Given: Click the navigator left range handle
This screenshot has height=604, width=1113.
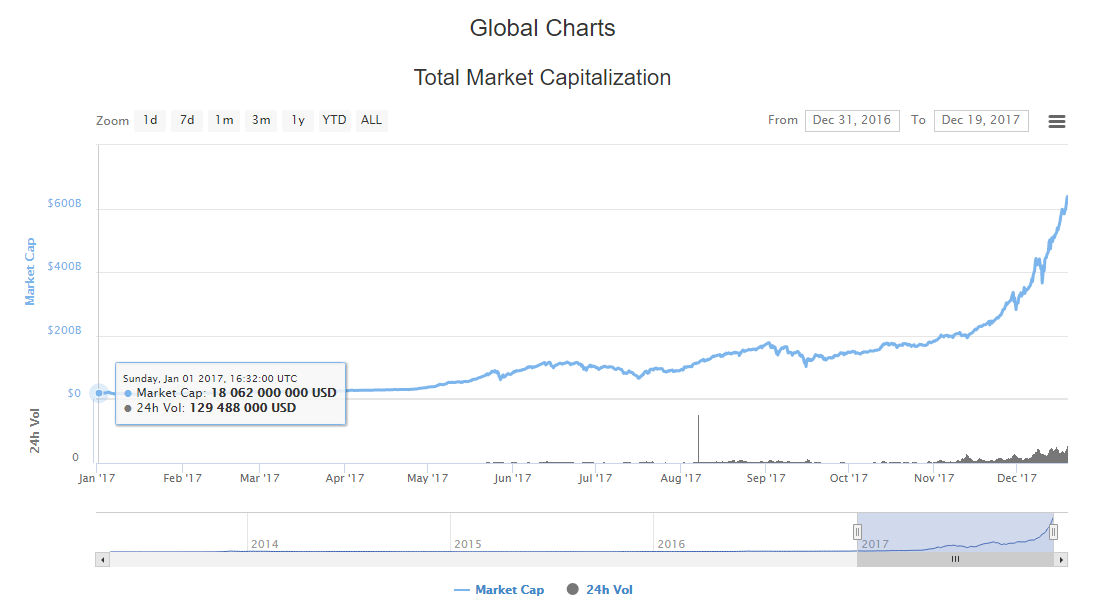Looking at the screenshot, I should (x=857, y=531).
